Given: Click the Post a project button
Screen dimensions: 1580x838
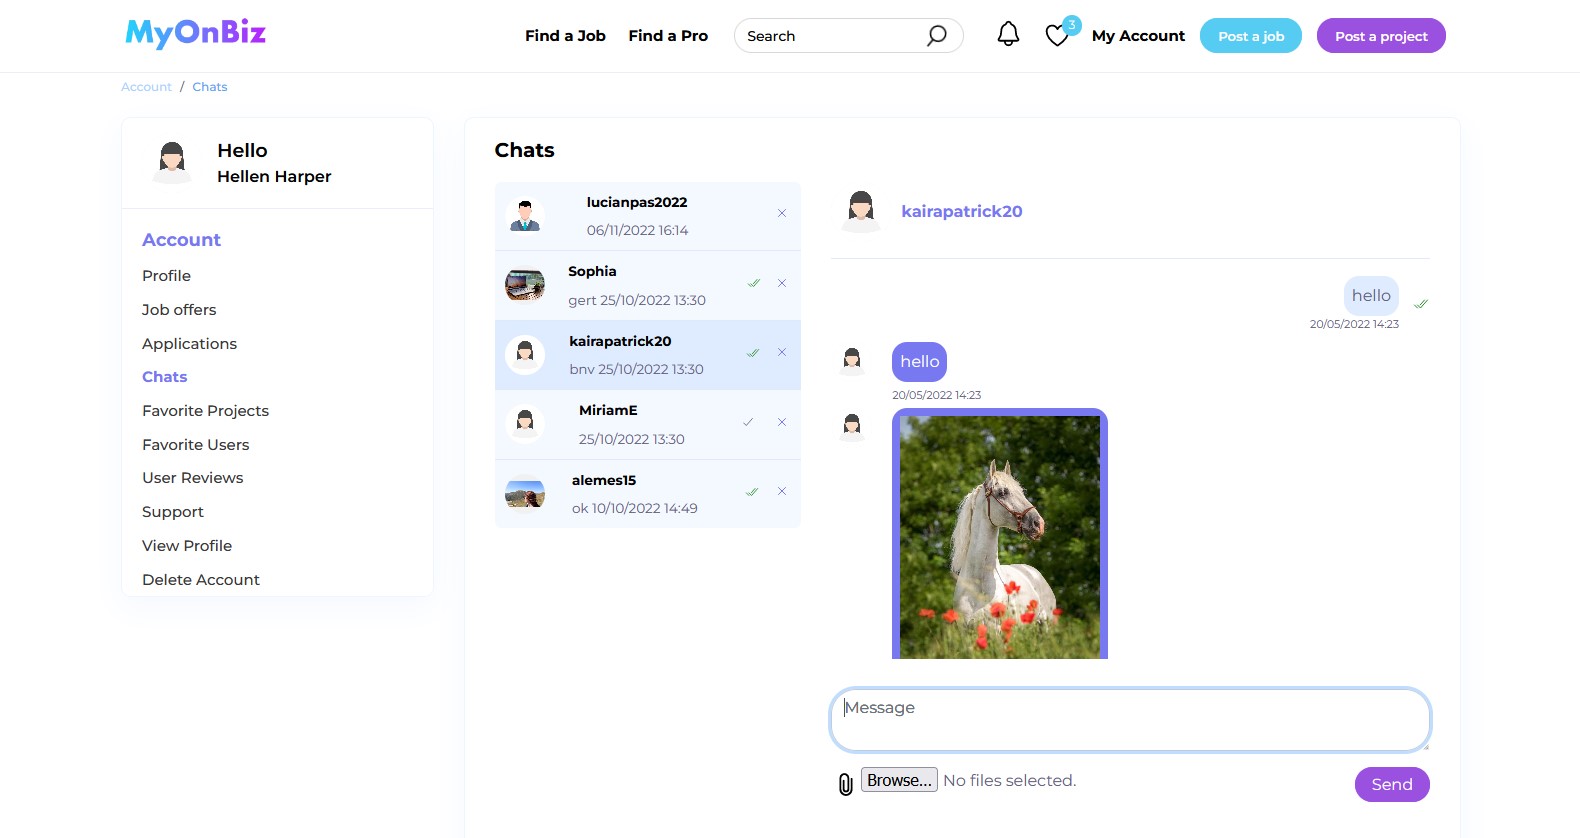Looking at the screenshot, I should (x=1381, y=36).
